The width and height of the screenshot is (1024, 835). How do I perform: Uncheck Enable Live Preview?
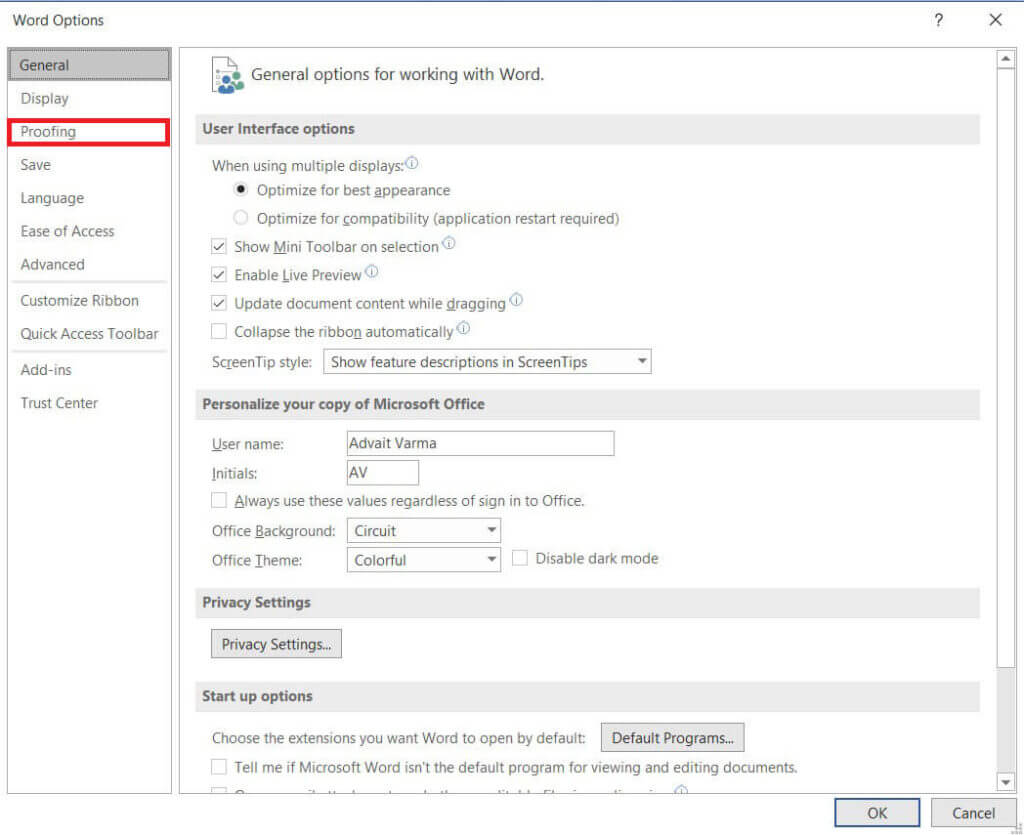pyautogui.click(x=219, y=275)
